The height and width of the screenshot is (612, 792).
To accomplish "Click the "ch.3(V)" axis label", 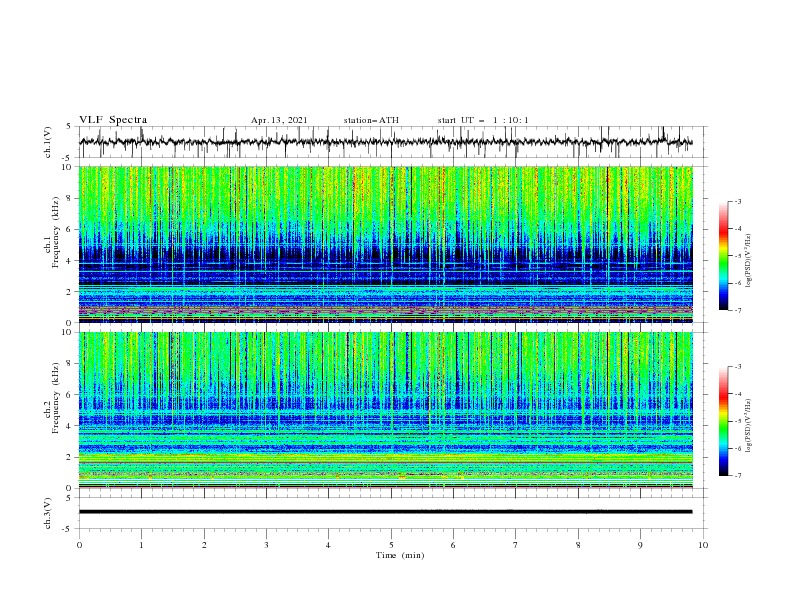I will click(x=48, y=513).
